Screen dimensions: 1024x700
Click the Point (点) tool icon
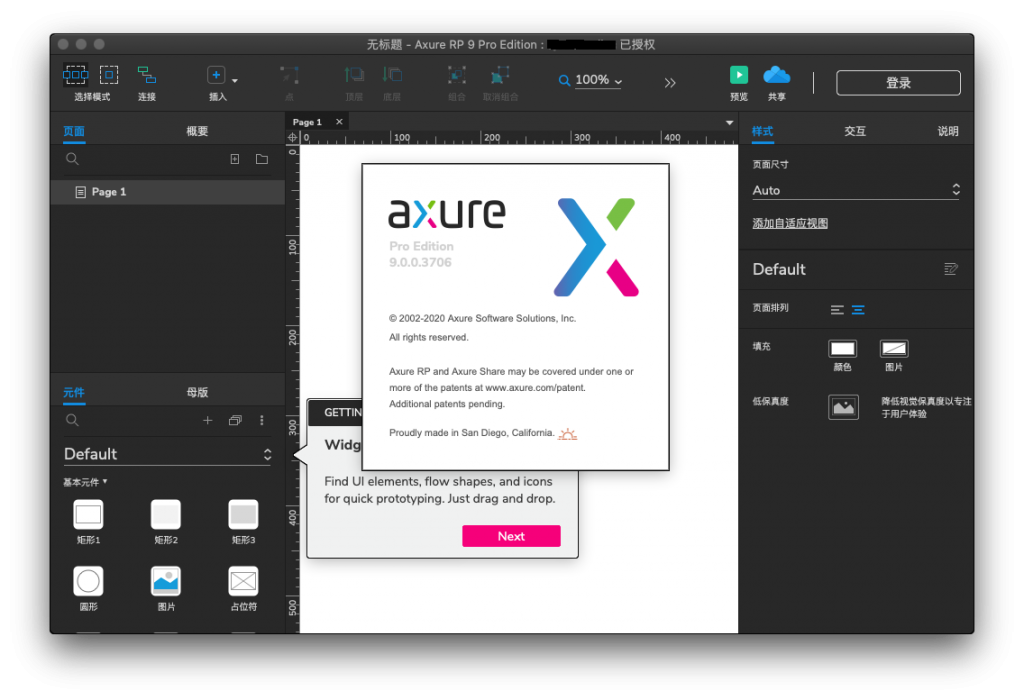coord(289,74)
